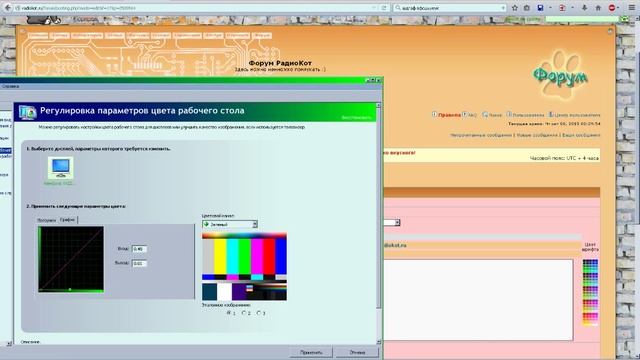640x360 pixels.
Task: Select reference image radio button 3
Action: (x=259, y=313)
